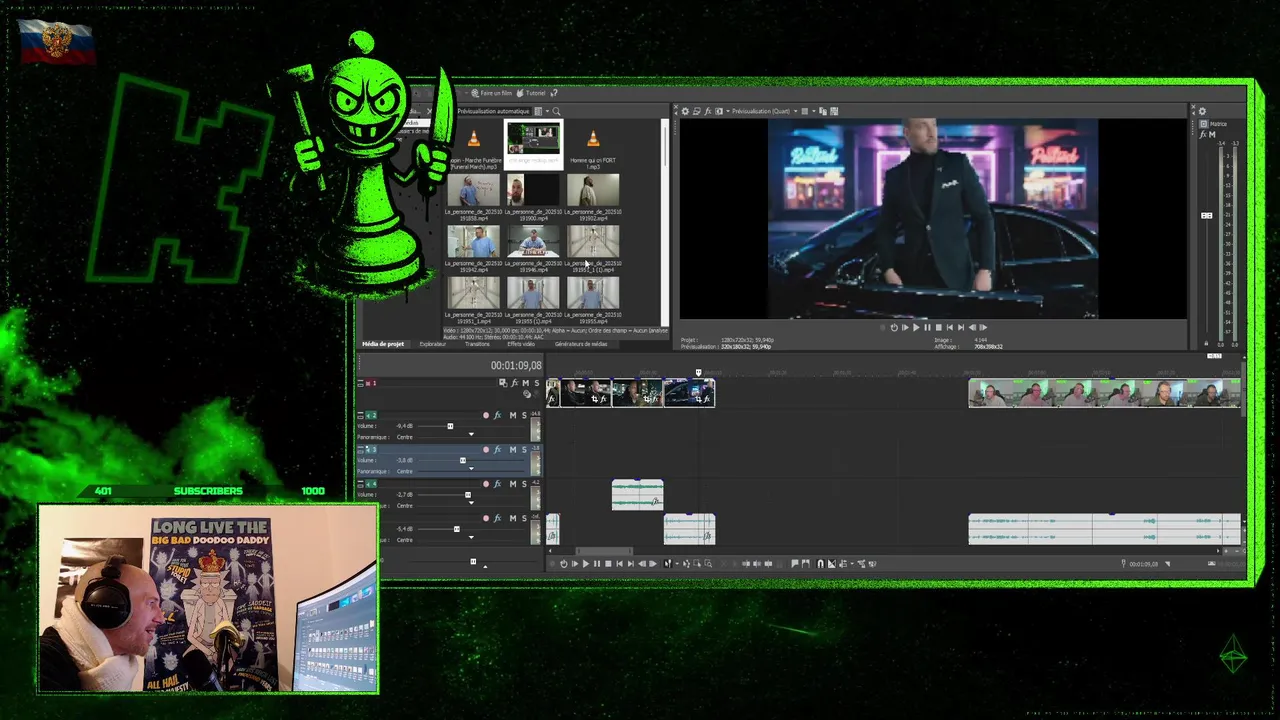
Task: Open master bus FX icon
Action: coord(1203,134)
